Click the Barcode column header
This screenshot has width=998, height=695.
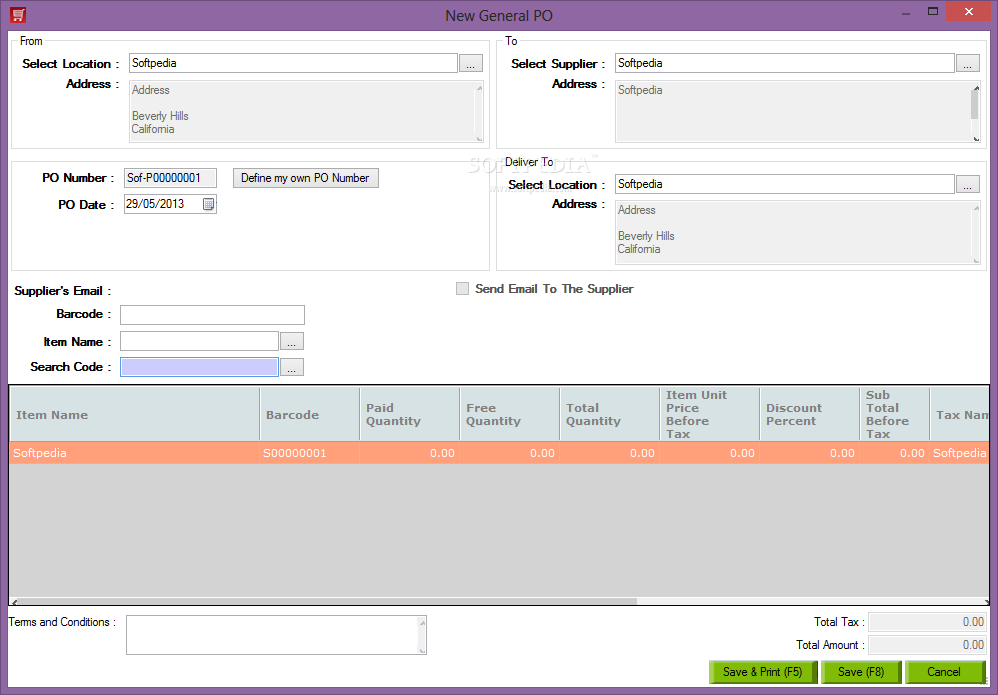[x=309, y=414]
